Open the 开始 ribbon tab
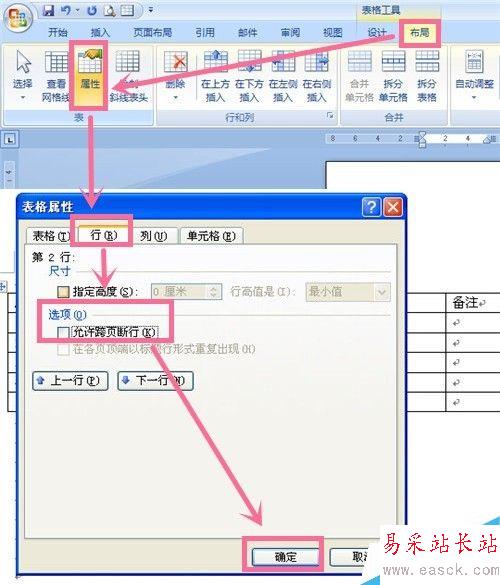This screenshot has height=585, width=500. pyautogui.click(x=57, y=32)
